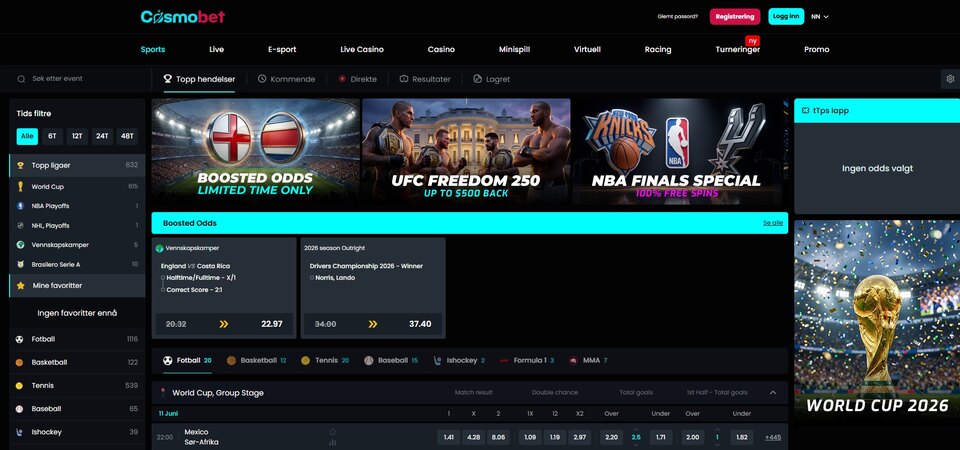Image resolution: width=960 pixels, height=450 pixels.
Task: Select odds 1.41 for Mexico win
Action: tap(449, 437)
